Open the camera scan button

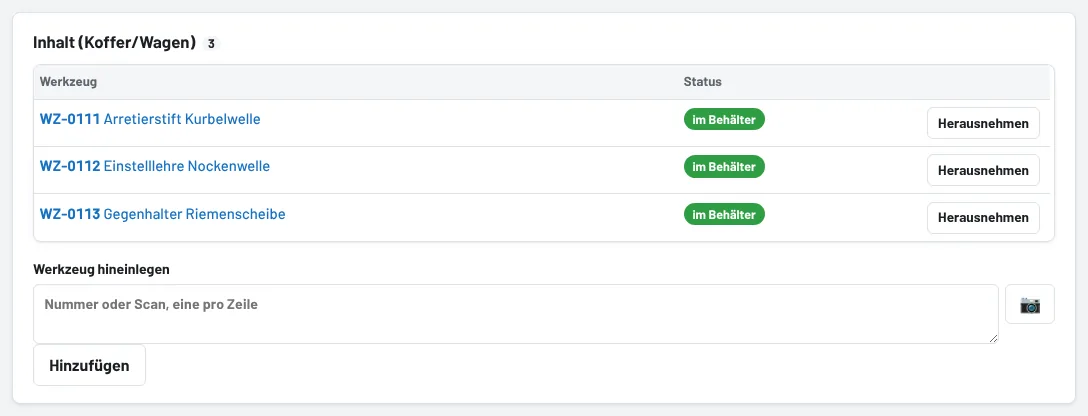click(x=1030, y=304)
